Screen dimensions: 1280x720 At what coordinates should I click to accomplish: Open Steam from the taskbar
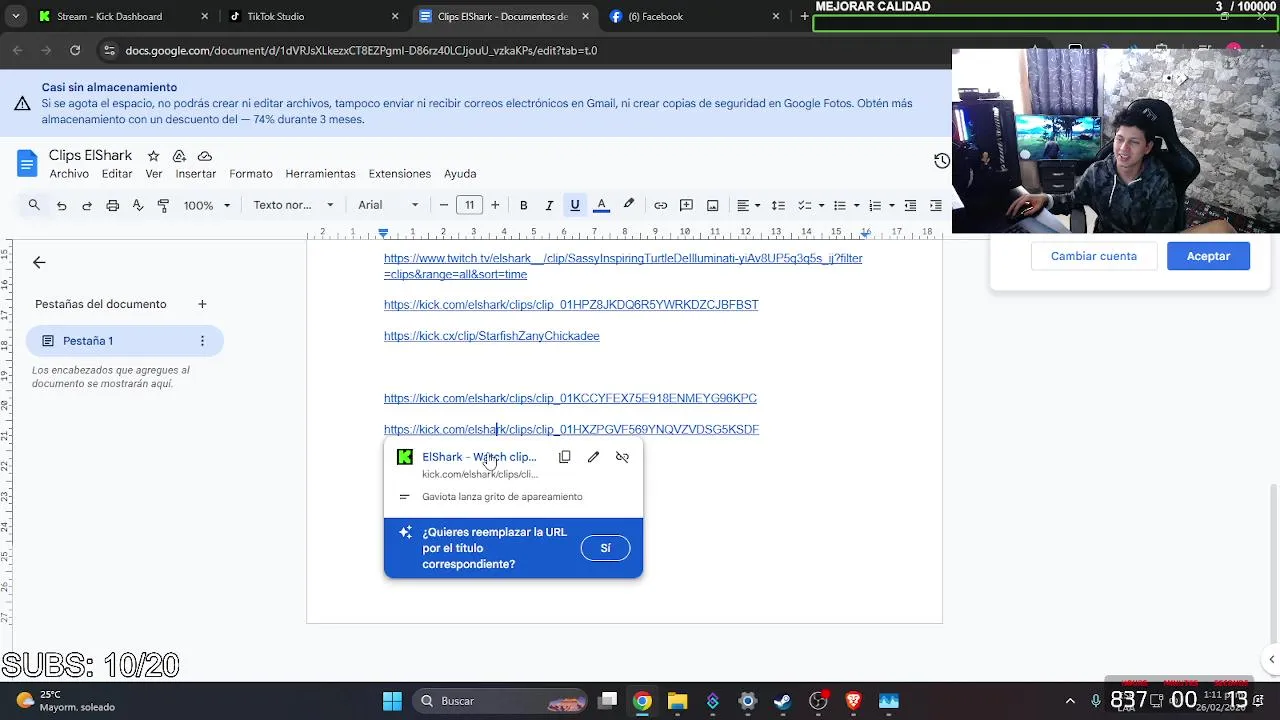(783, 701)
